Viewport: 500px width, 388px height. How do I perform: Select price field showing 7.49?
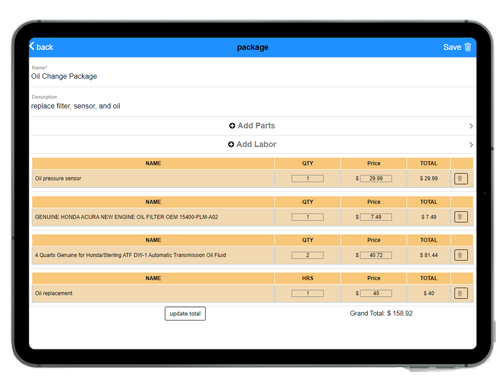[x=376, y=217]
